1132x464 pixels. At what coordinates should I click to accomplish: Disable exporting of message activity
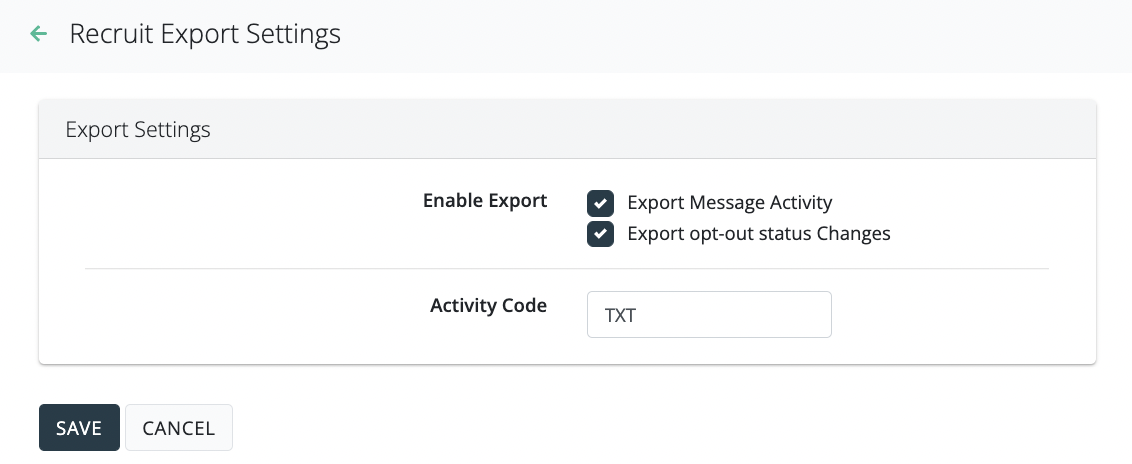[600, 203]
